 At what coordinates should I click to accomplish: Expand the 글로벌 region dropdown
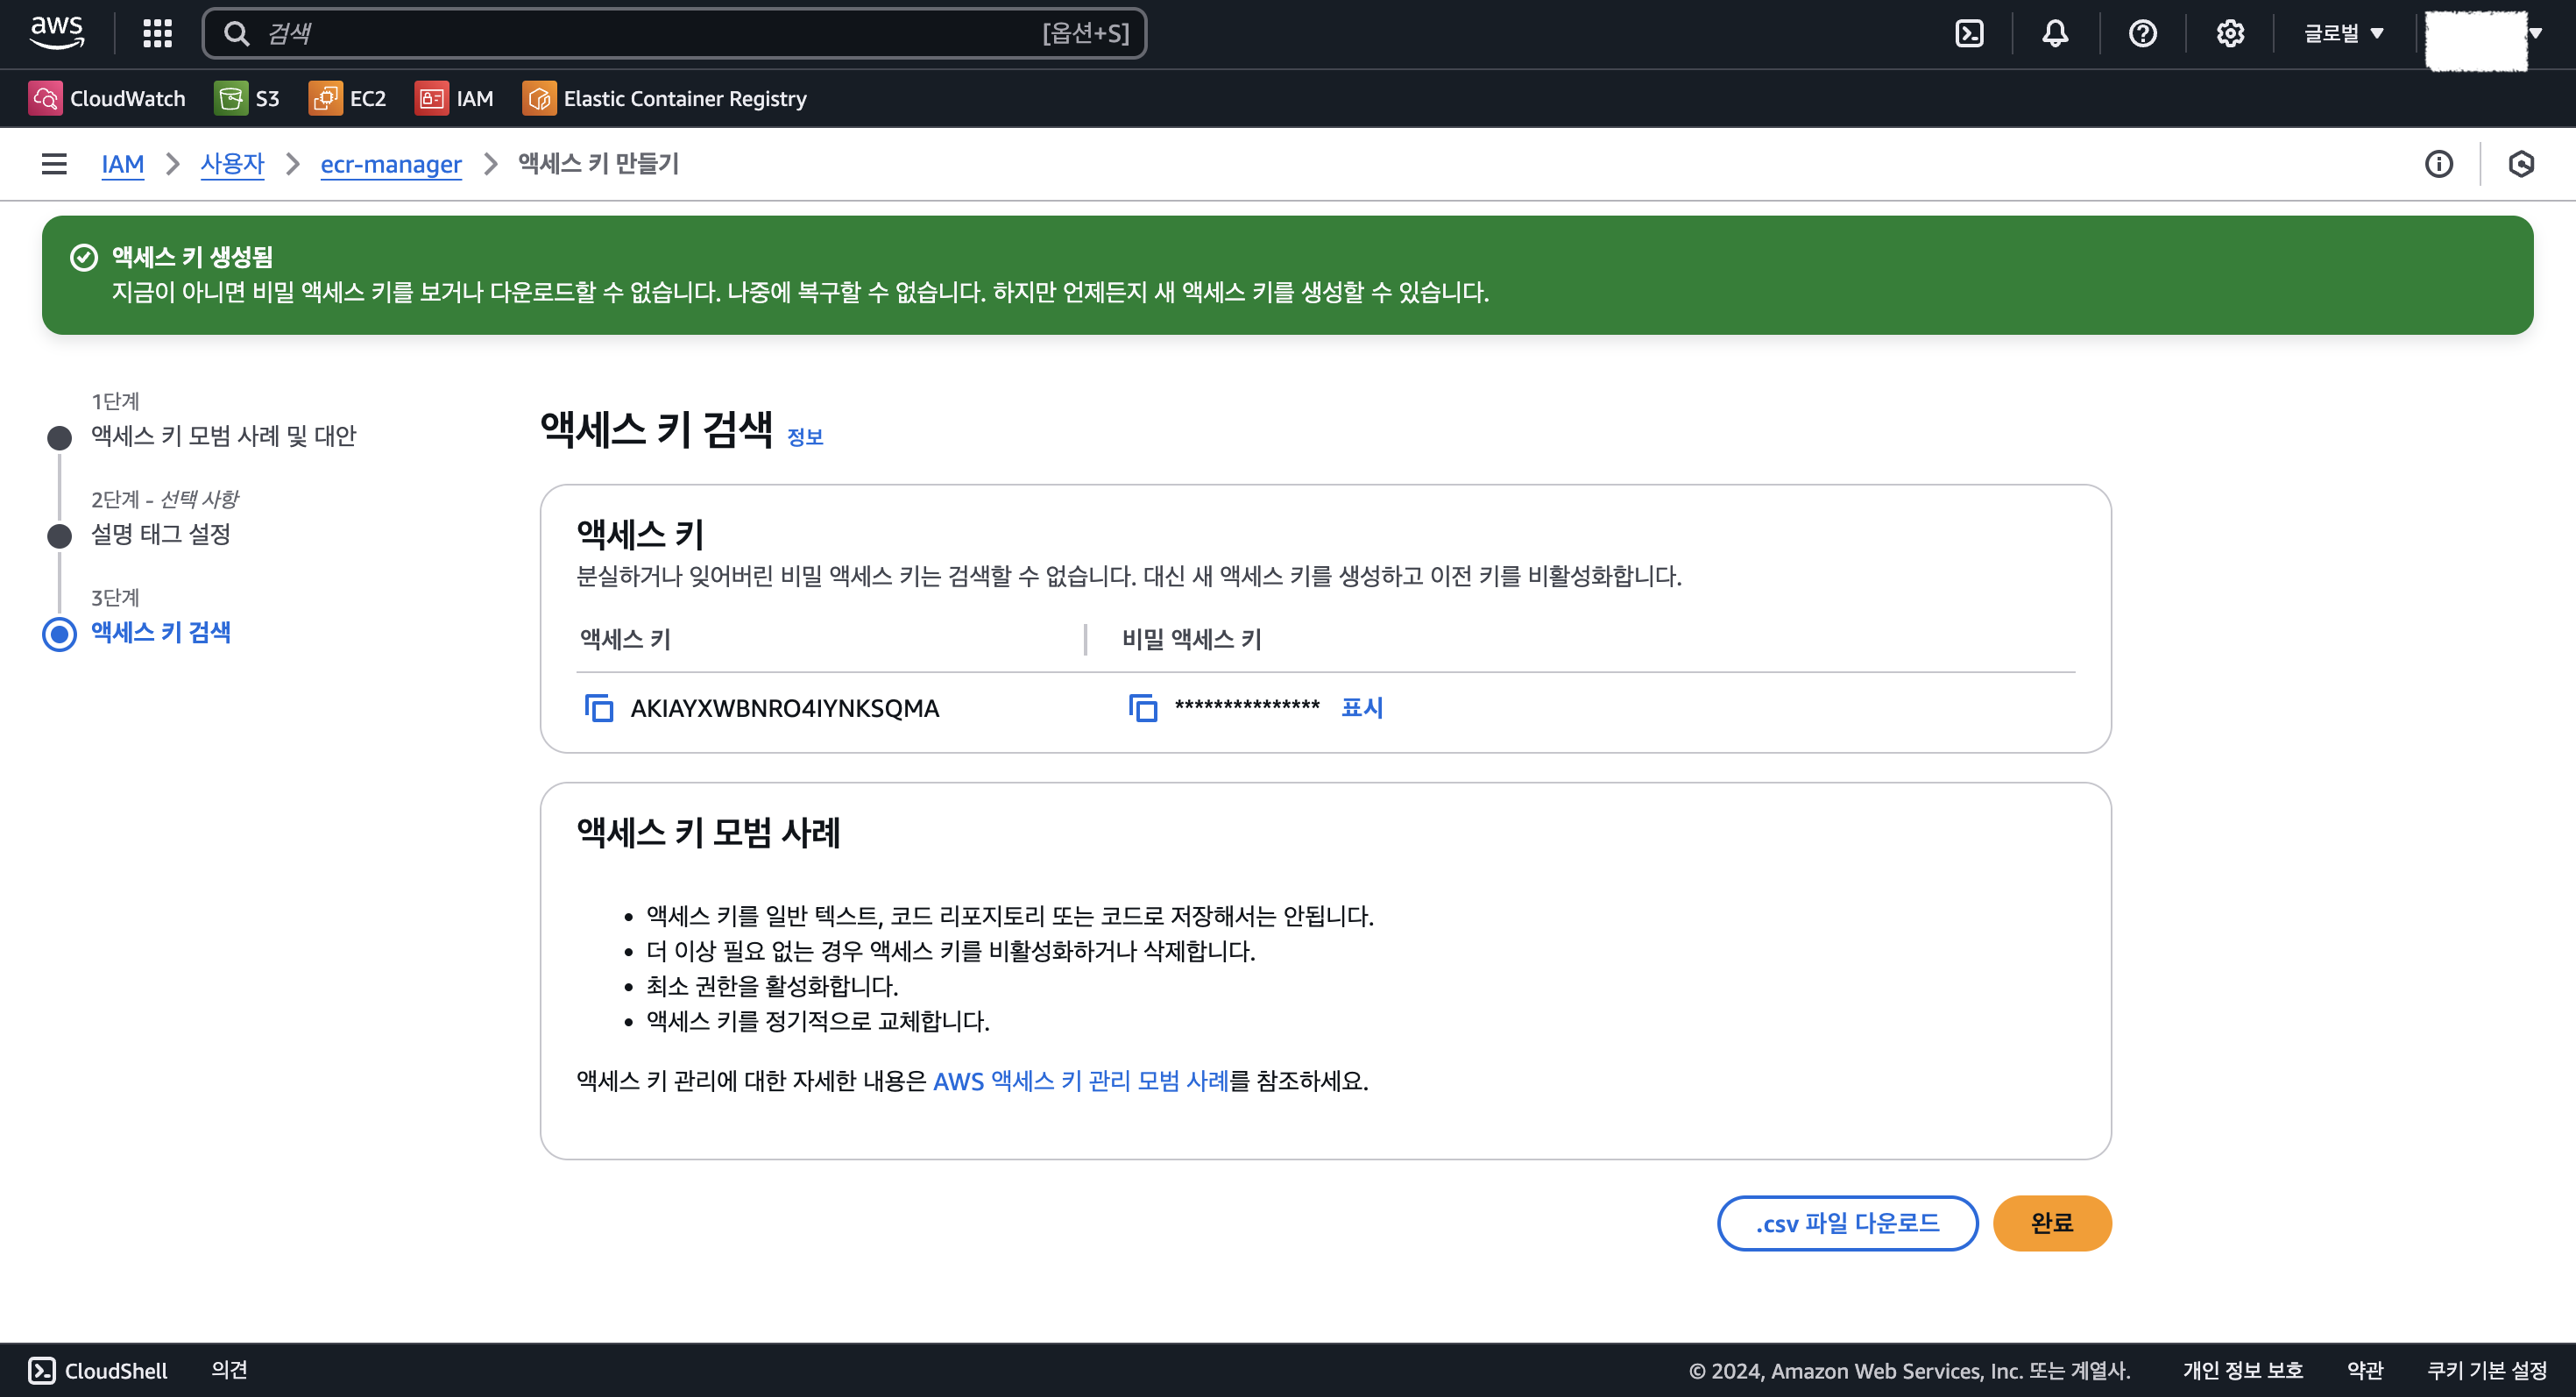[2343, 34]
